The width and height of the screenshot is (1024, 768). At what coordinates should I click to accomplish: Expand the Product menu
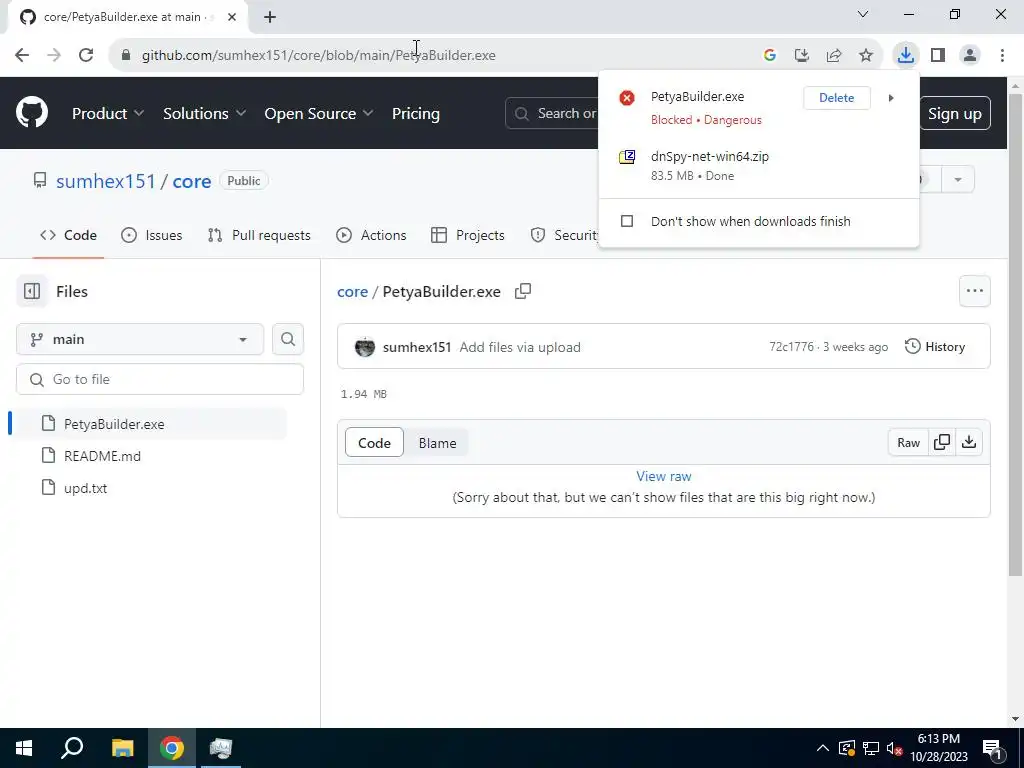[108, 114]
